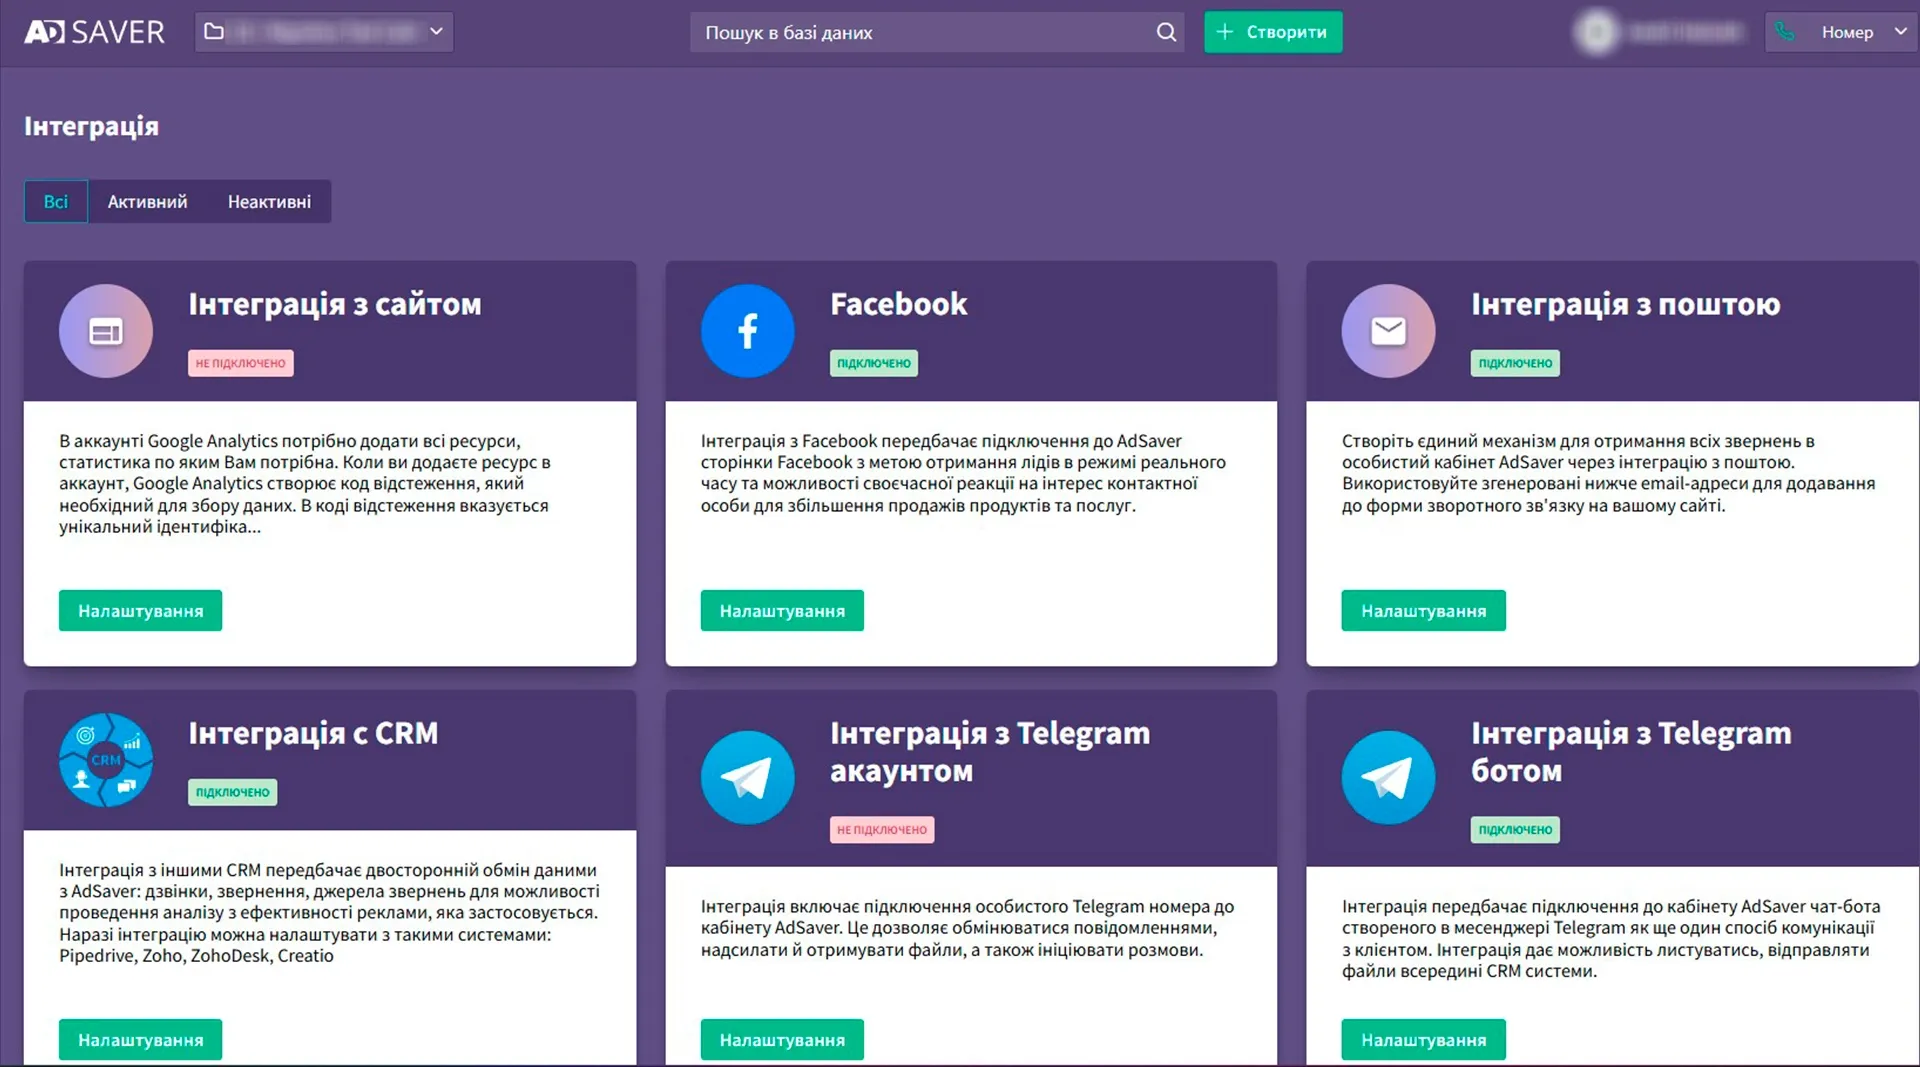The width and height of the screenshot is (1920, 1067).
Task: Click the Google Analytics description text
Action: [305, 484]
